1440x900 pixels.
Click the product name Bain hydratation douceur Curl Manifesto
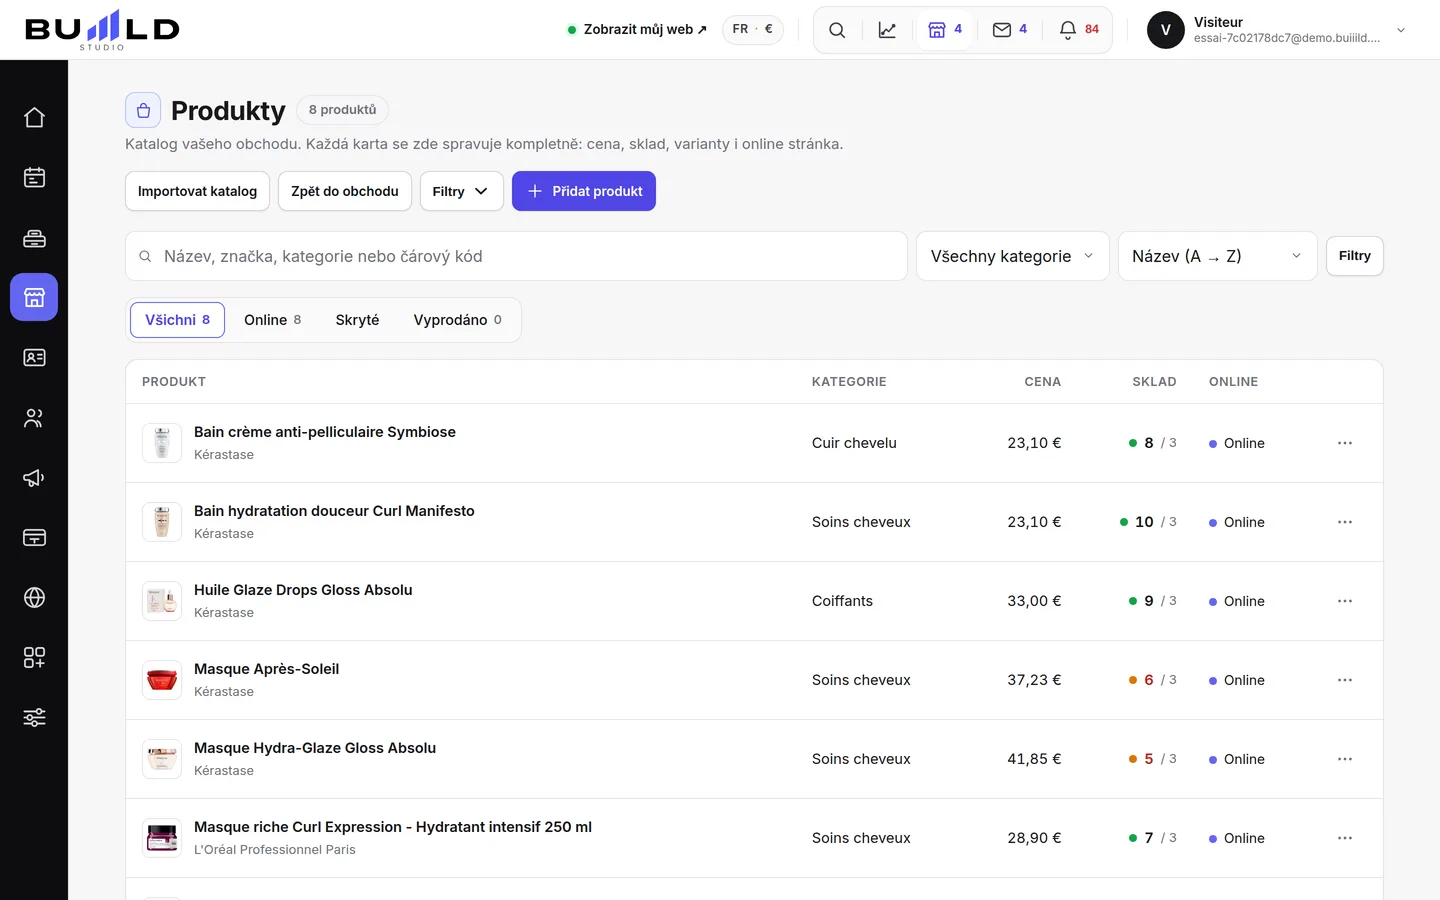(334, 511)
